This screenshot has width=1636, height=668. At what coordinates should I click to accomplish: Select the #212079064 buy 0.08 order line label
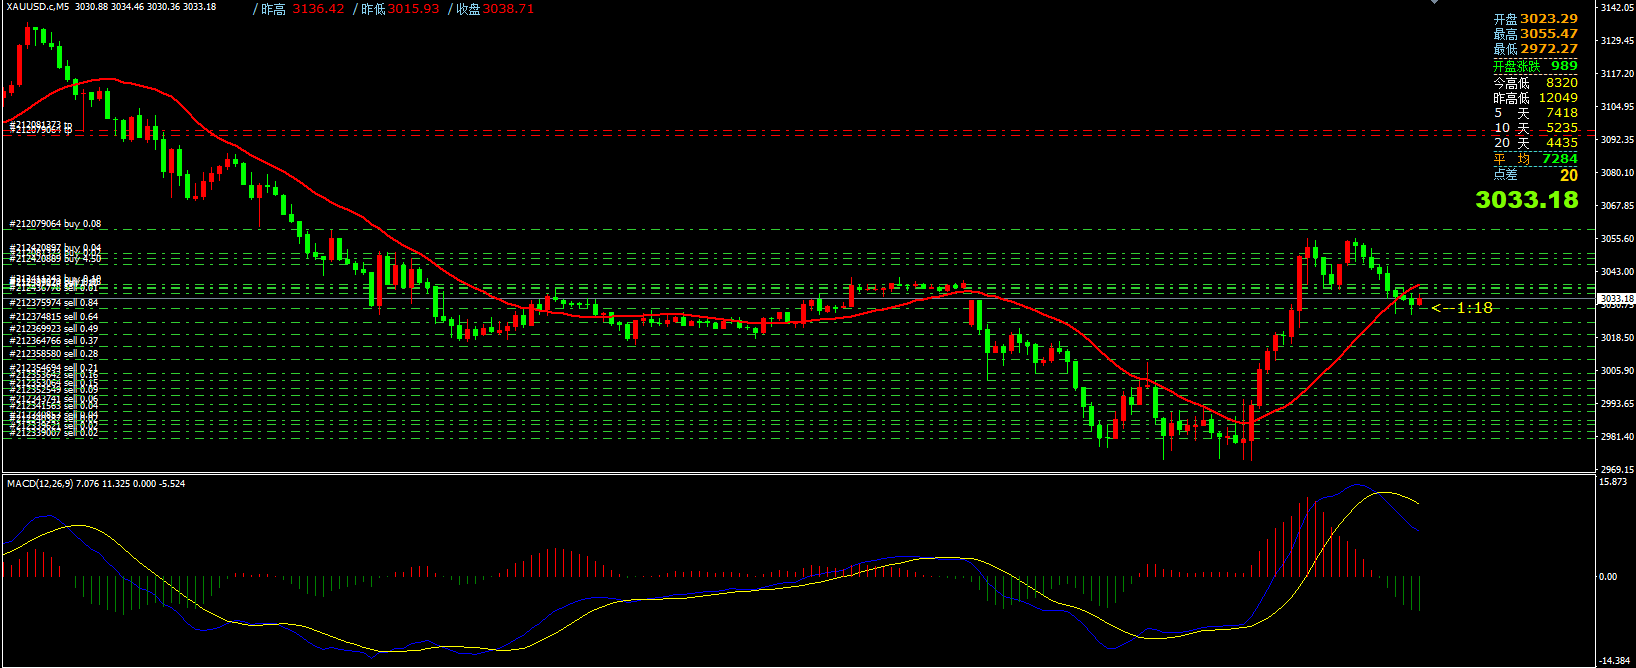pos(55,224)
